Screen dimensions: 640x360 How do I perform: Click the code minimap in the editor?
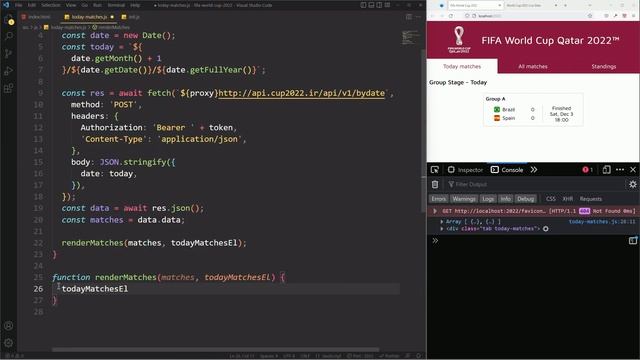pyautogui.click(x=410, y=38)
